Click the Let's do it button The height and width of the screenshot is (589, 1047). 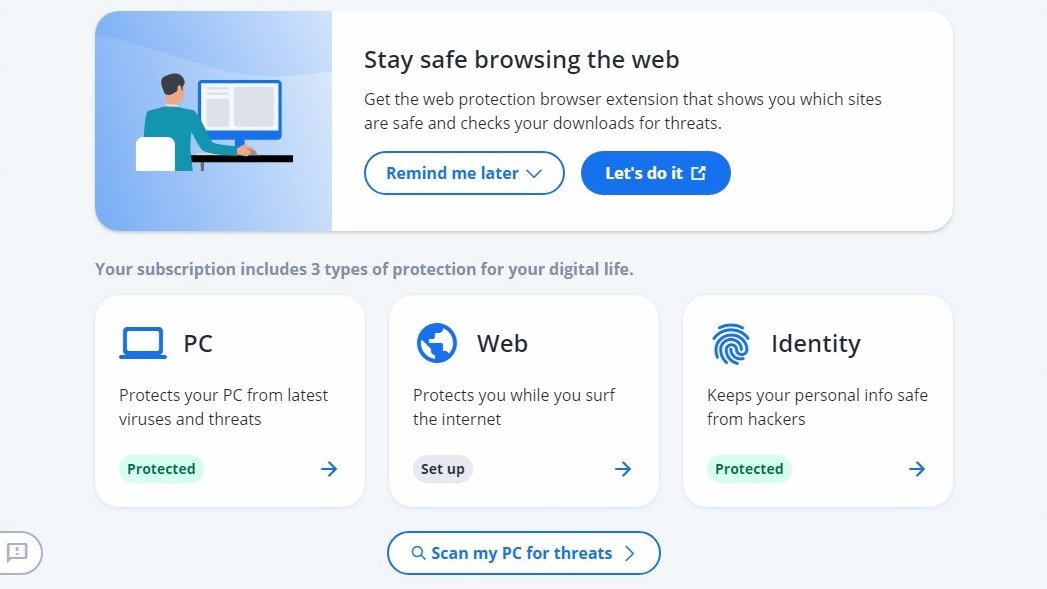(x=655, y=172)
